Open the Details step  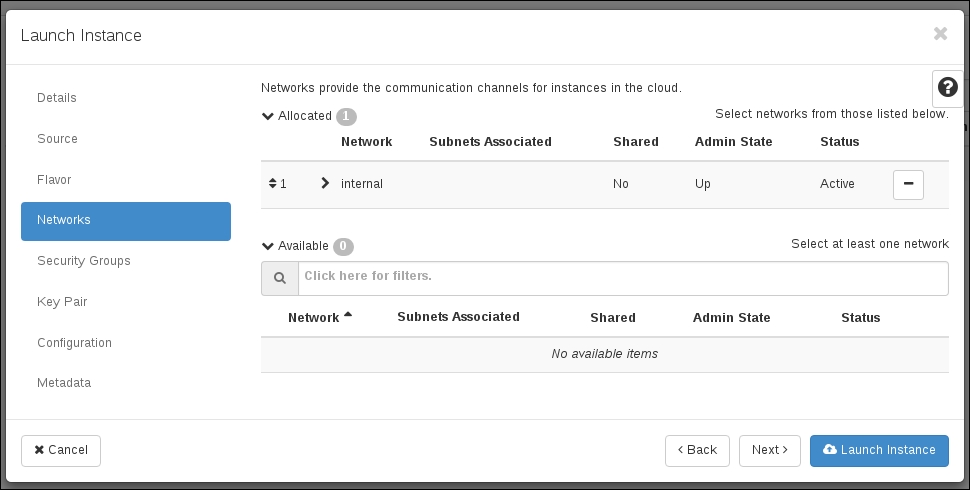click(57, 98)
